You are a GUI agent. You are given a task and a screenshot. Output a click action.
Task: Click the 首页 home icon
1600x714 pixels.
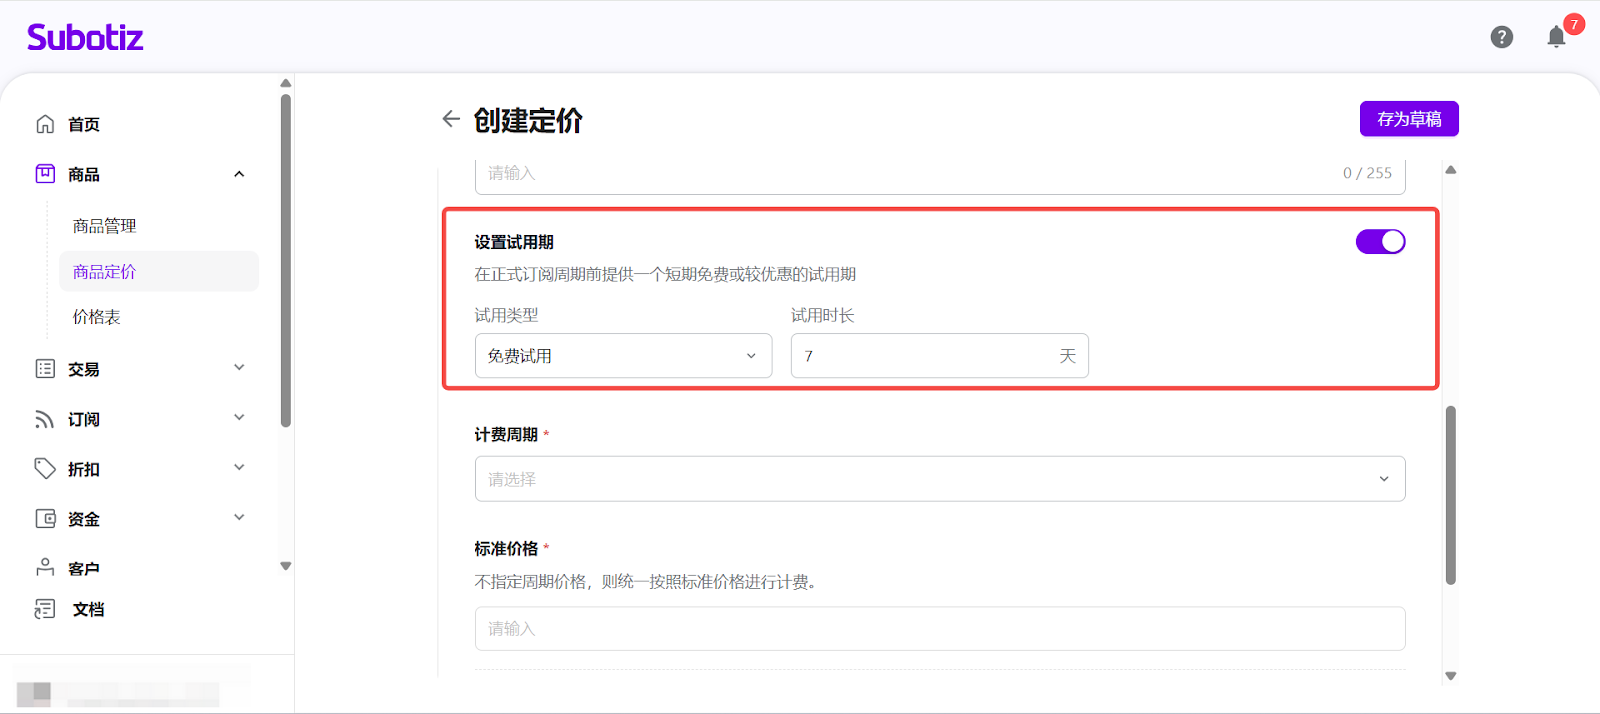click(45, 124)
